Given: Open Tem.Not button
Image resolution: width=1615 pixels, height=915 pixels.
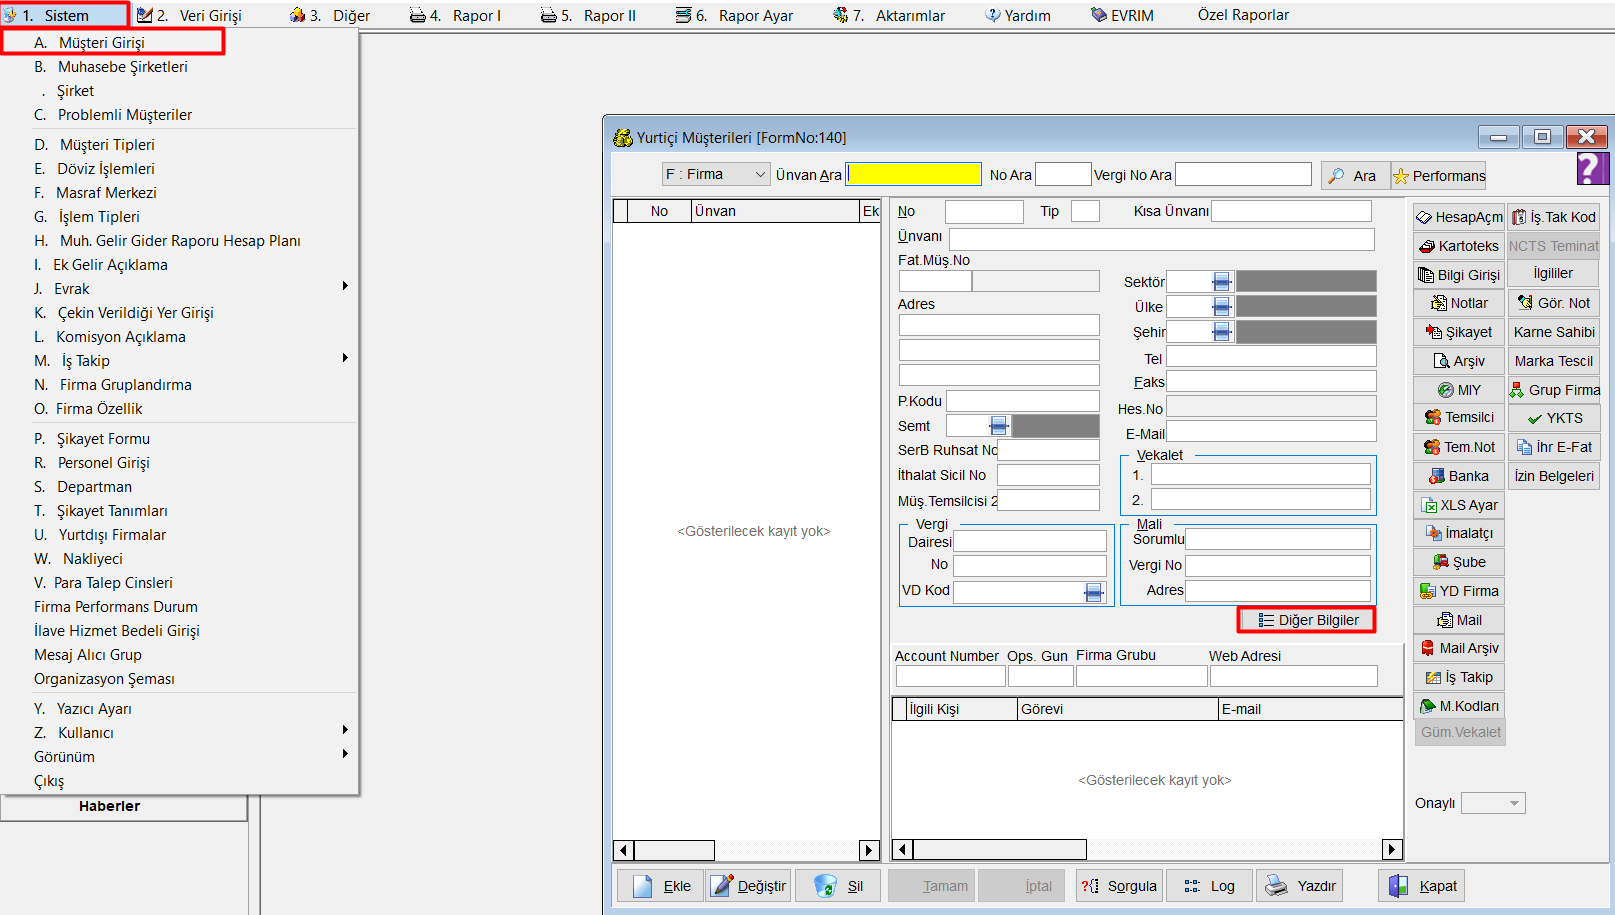Looking at the screenshot, I should 1459,447.
